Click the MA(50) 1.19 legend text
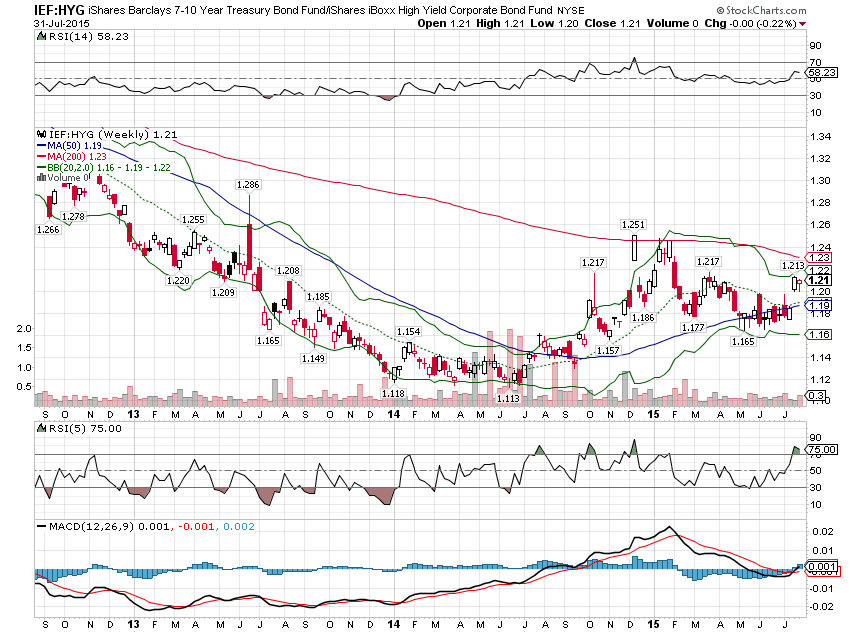Image resolution: width=850 pixels, height=633 pixels. pyautogui.click(x=74, y=145)
